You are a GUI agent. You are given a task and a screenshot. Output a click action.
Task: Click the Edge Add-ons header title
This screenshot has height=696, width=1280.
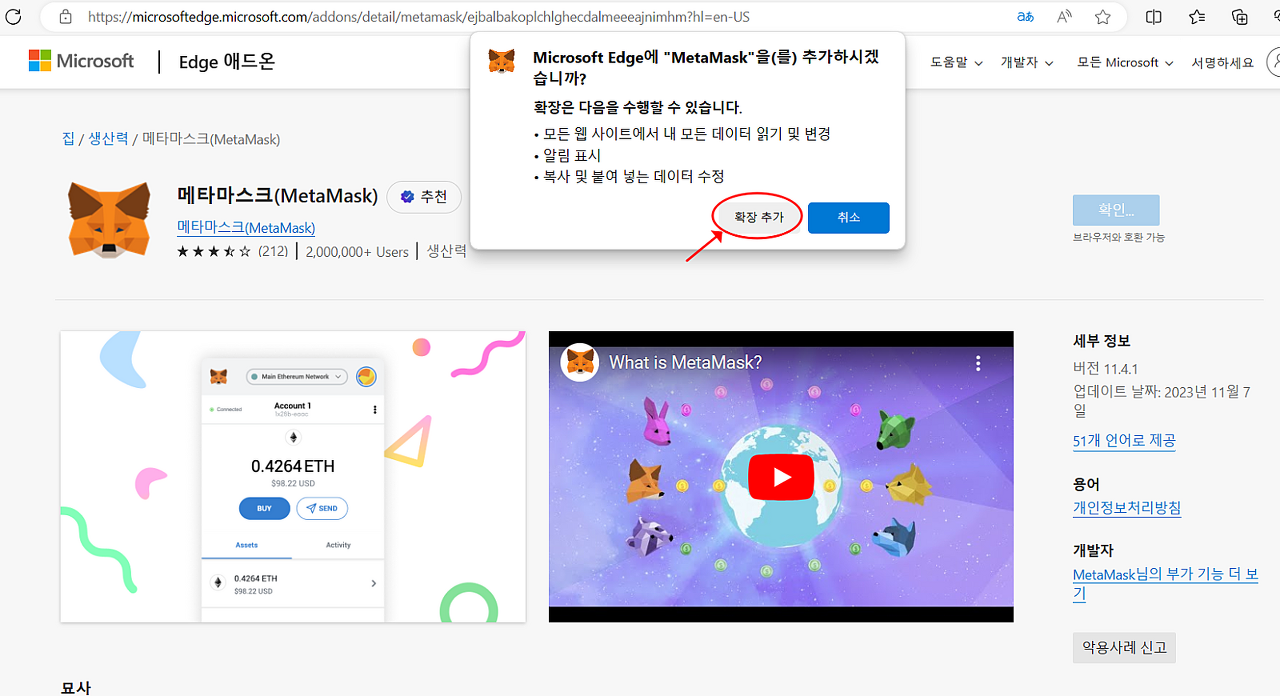(x=227, y=62)
